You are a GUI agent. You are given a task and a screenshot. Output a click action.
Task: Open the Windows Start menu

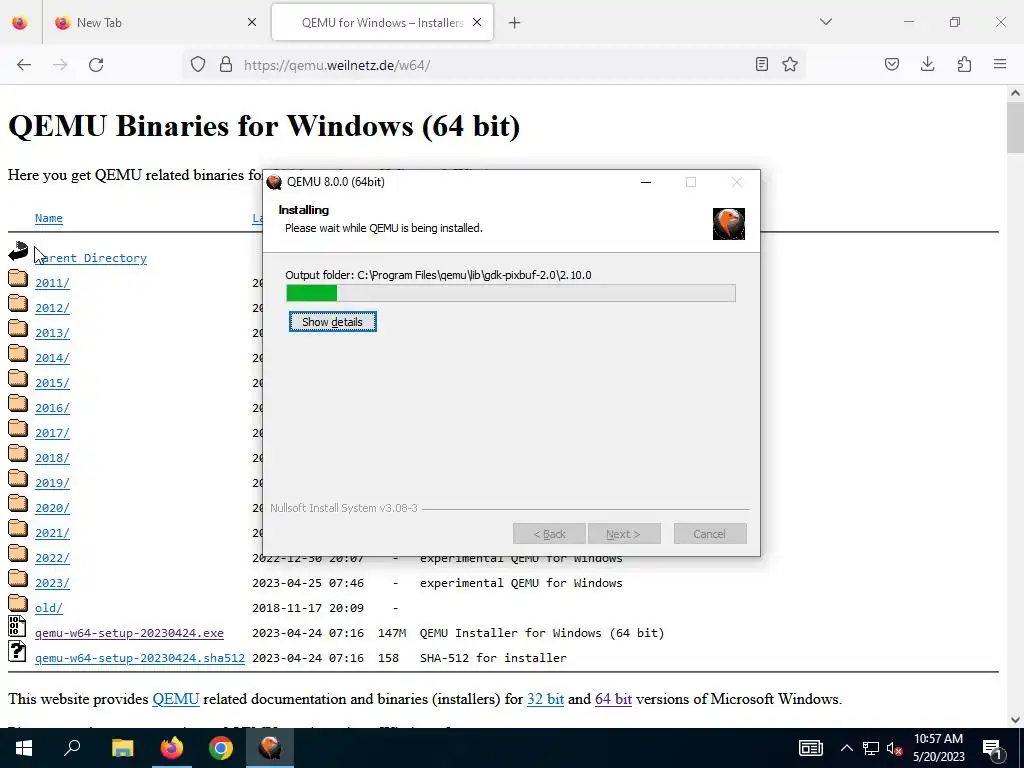pyautogui.click(x=24, y=748)
